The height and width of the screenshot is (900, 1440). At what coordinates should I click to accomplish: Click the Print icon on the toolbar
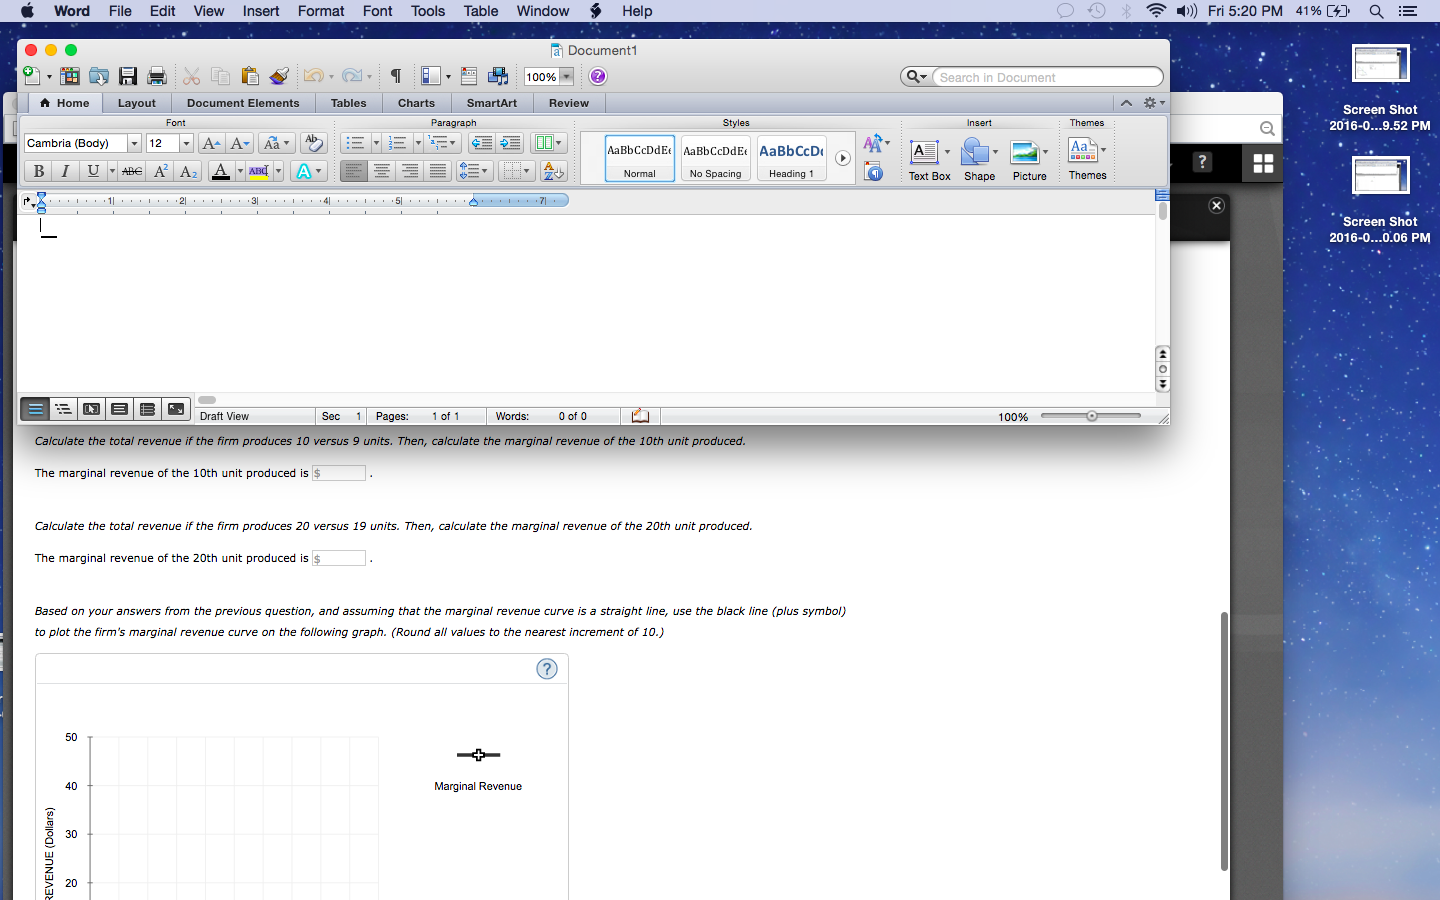(x=156, y=76)
